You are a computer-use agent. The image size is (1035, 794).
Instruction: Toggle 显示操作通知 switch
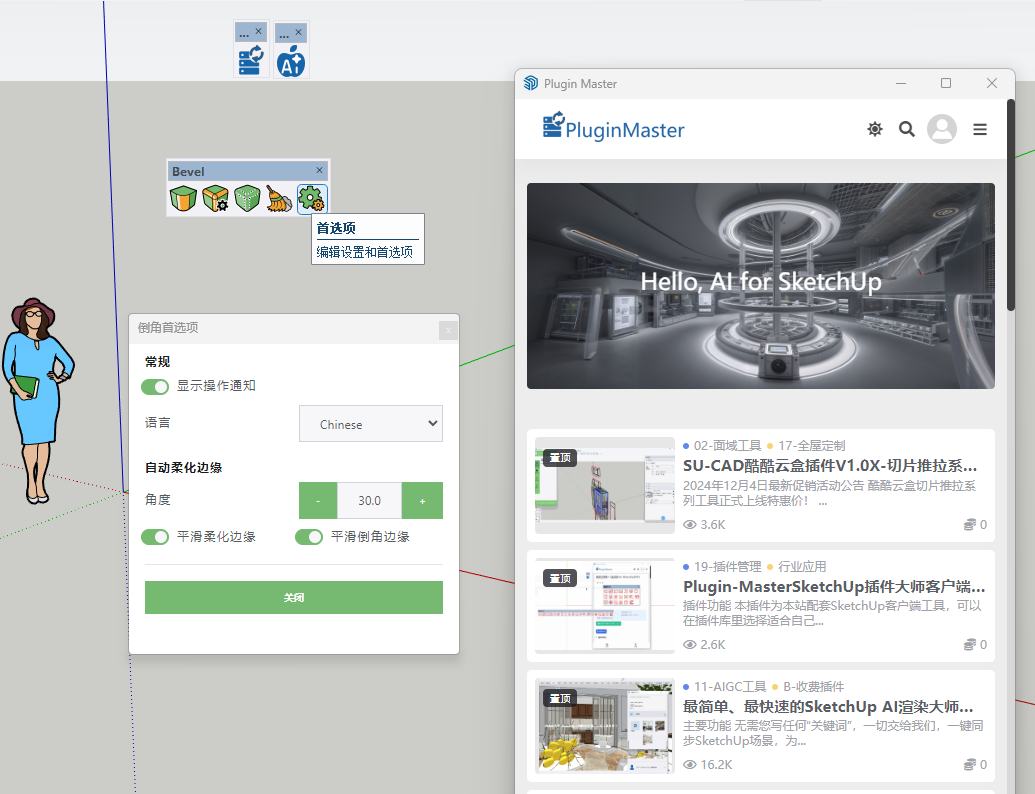click(x=155, y=386)
